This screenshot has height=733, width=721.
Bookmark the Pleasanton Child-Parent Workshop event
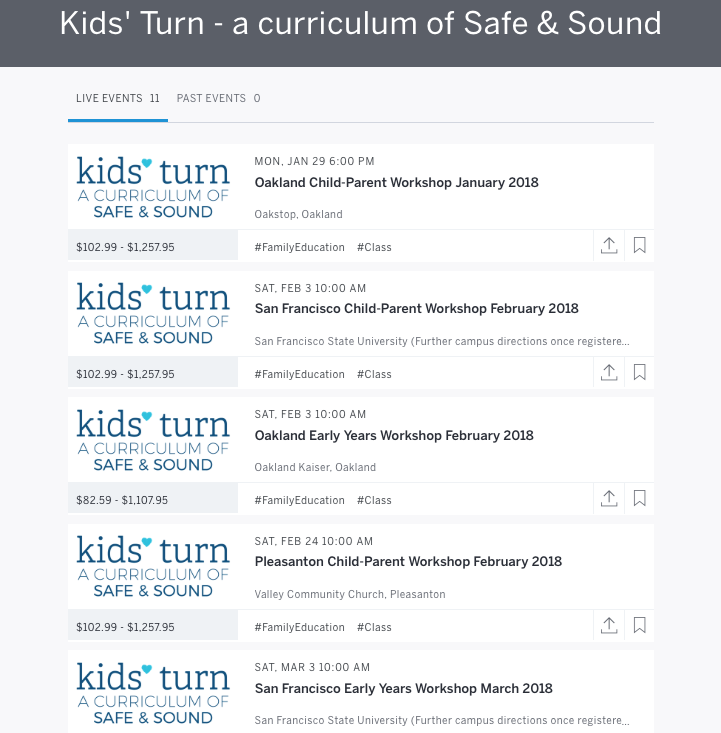[640, 626]
